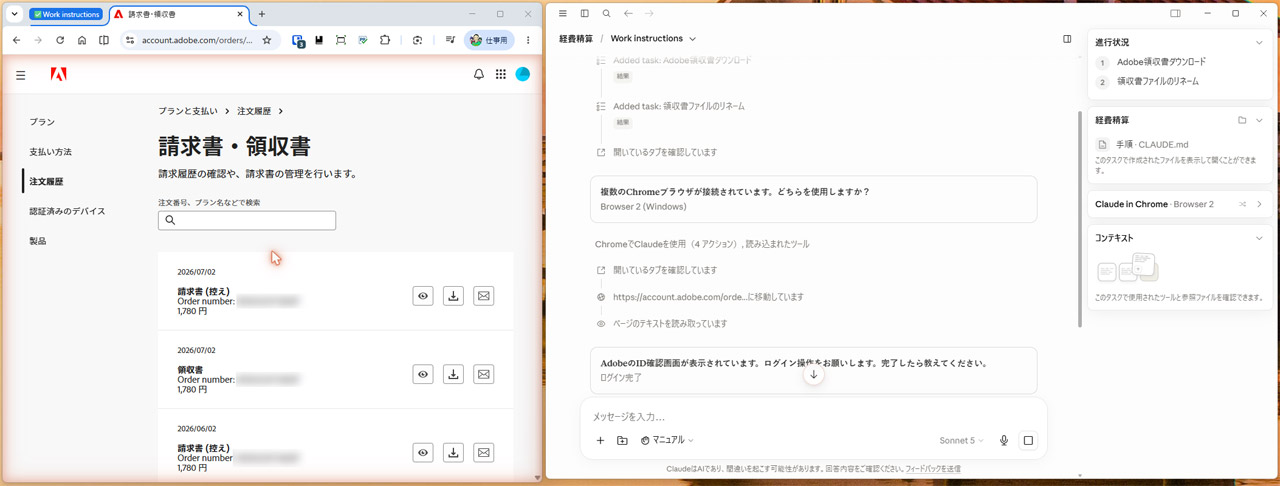Image resolution: width=1280 pixels, height=486 pixels.
Task: Toggle the Claude app left sidebar
Action: click(585, 14)
